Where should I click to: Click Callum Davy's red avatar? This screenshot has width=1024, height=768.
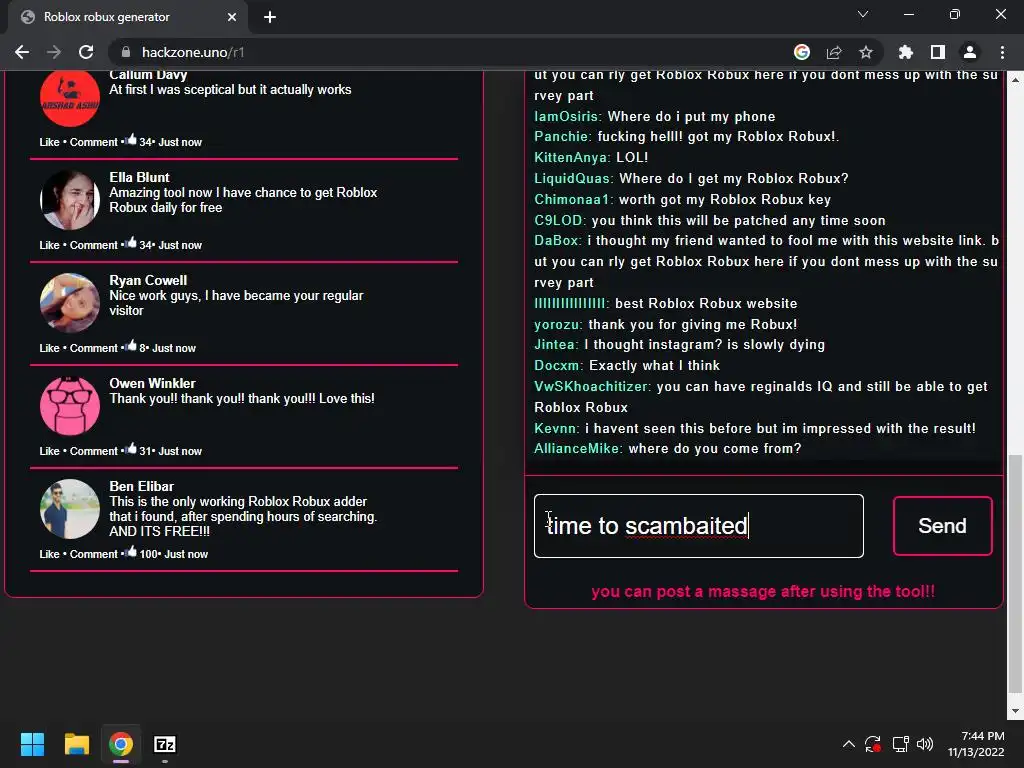[x=70, y=97]
